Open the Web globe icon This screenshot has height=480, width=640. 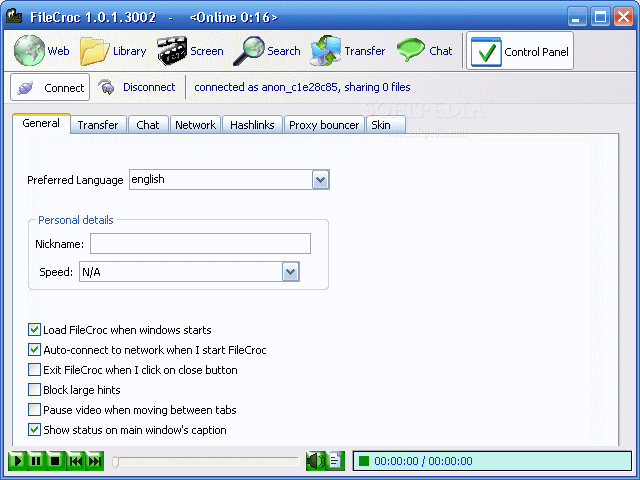coord(29,50)
